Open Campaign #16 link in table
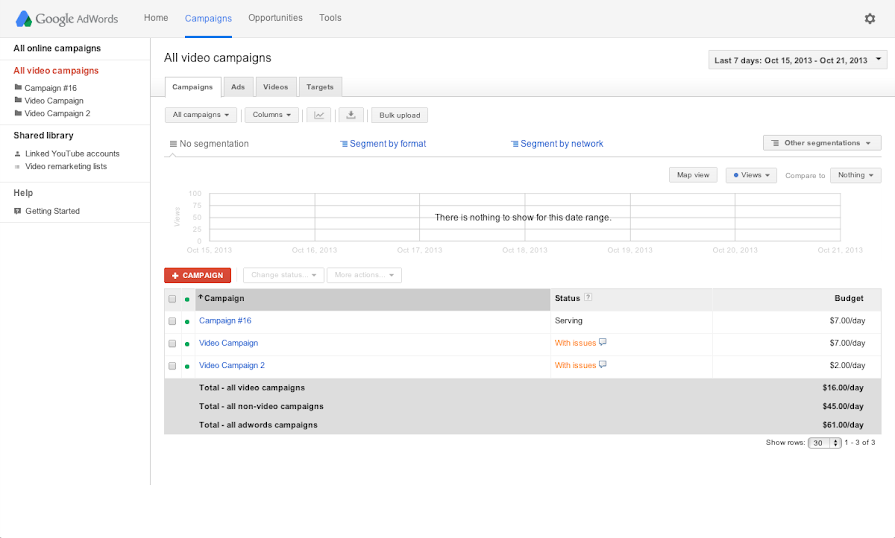Image resolution: width=895 pixels, height=538 pixels. (225, 321)
